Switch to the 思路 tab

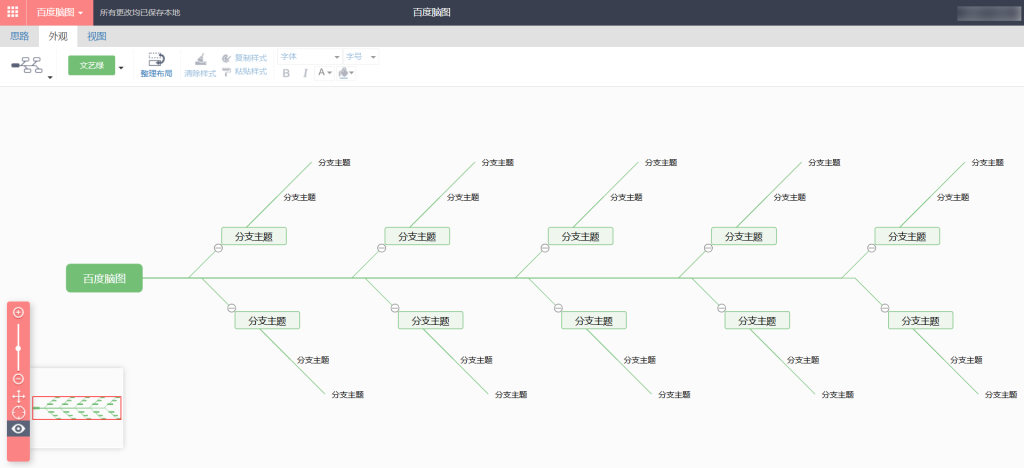pos(19,37)
